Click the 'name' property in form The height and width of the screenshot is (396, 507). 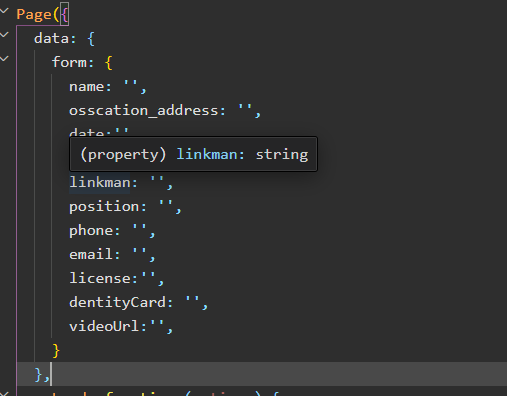click(86, 87)
